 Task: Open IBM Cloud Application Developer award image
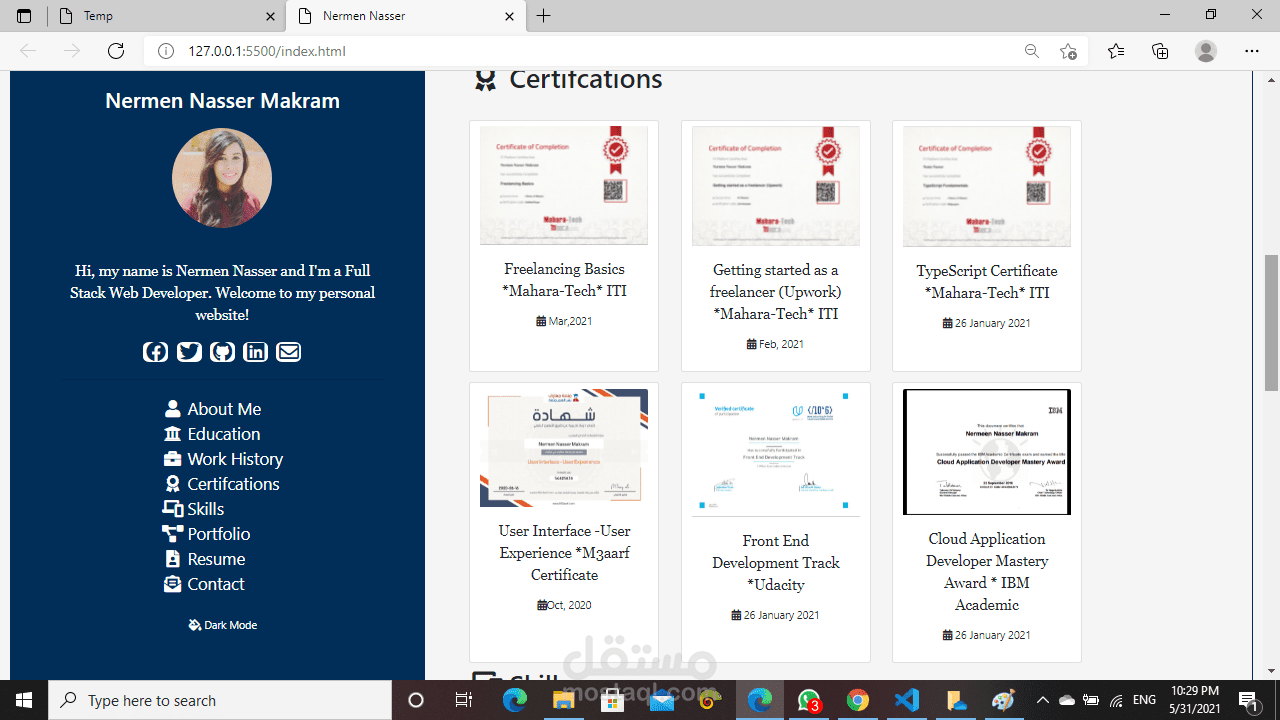tap(987, 452)
